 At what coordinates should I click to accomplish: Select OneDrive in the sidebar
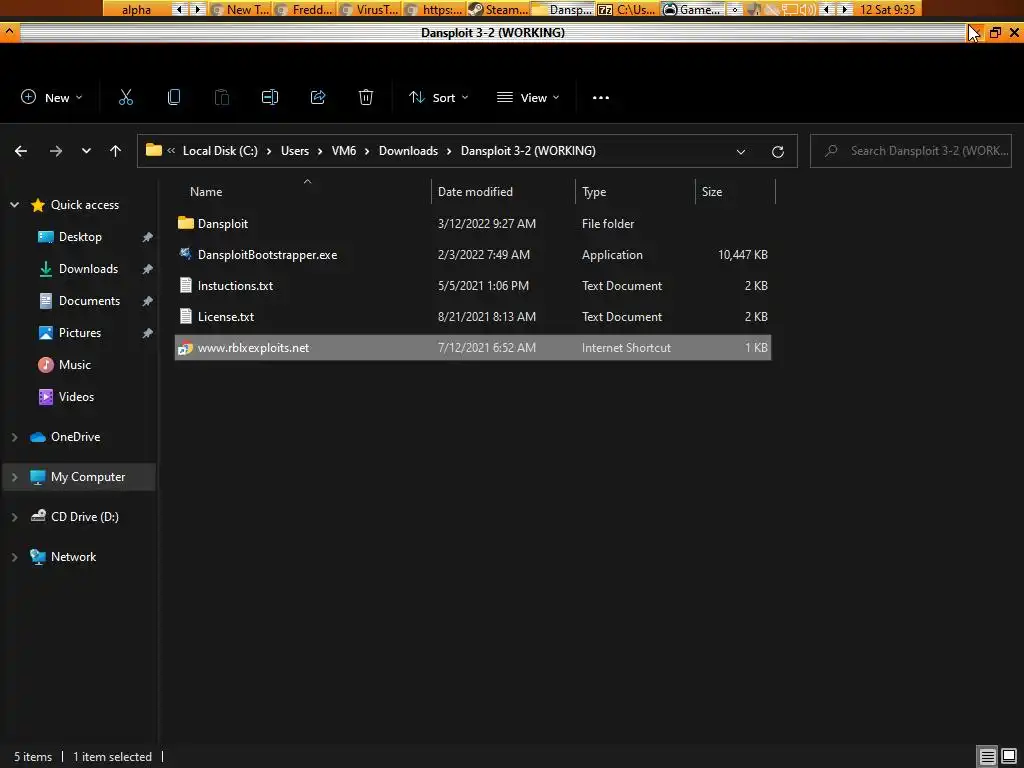coord(75,437)
